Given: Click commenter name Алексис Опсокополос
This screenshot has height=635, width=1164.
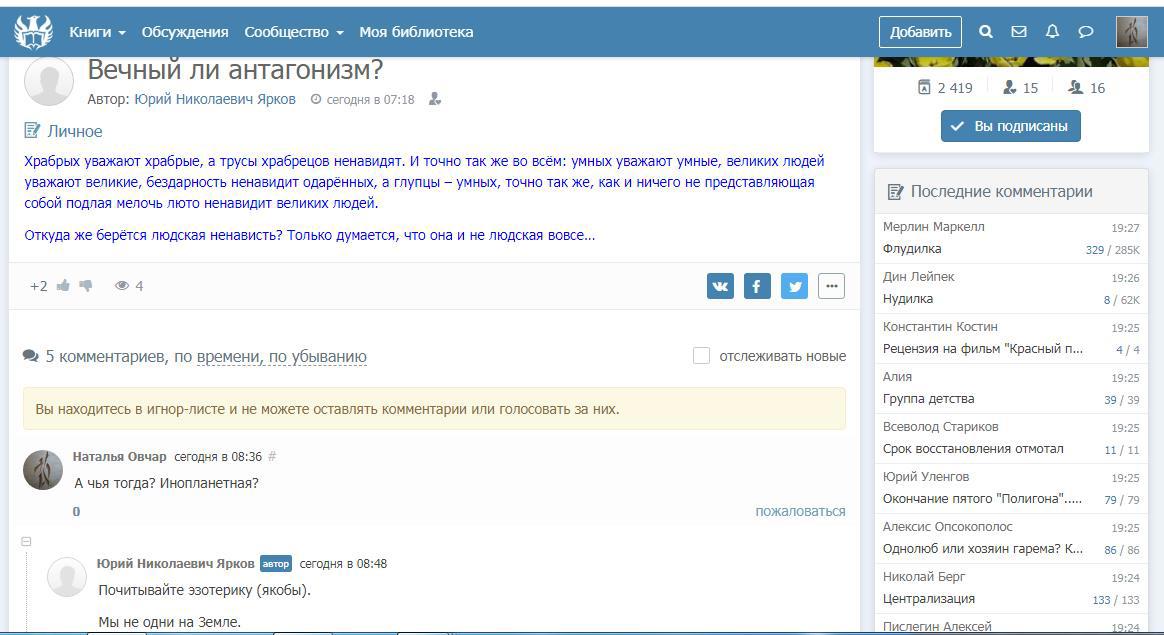Looking at the screenshot, I should (947, 527).
